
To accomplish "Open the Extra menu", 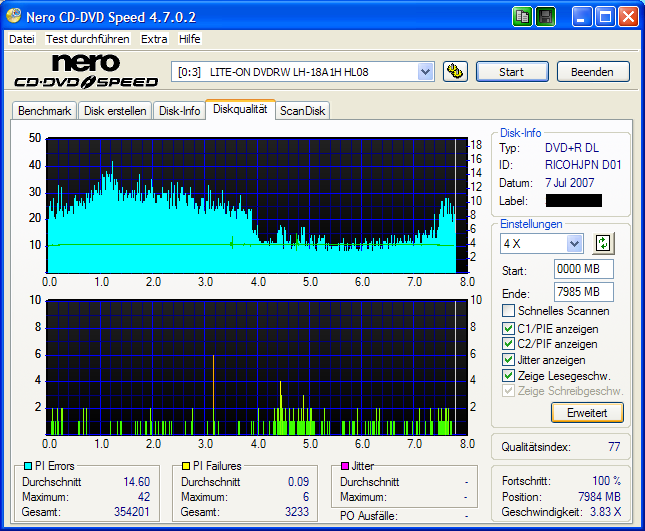I will point(154,39).
